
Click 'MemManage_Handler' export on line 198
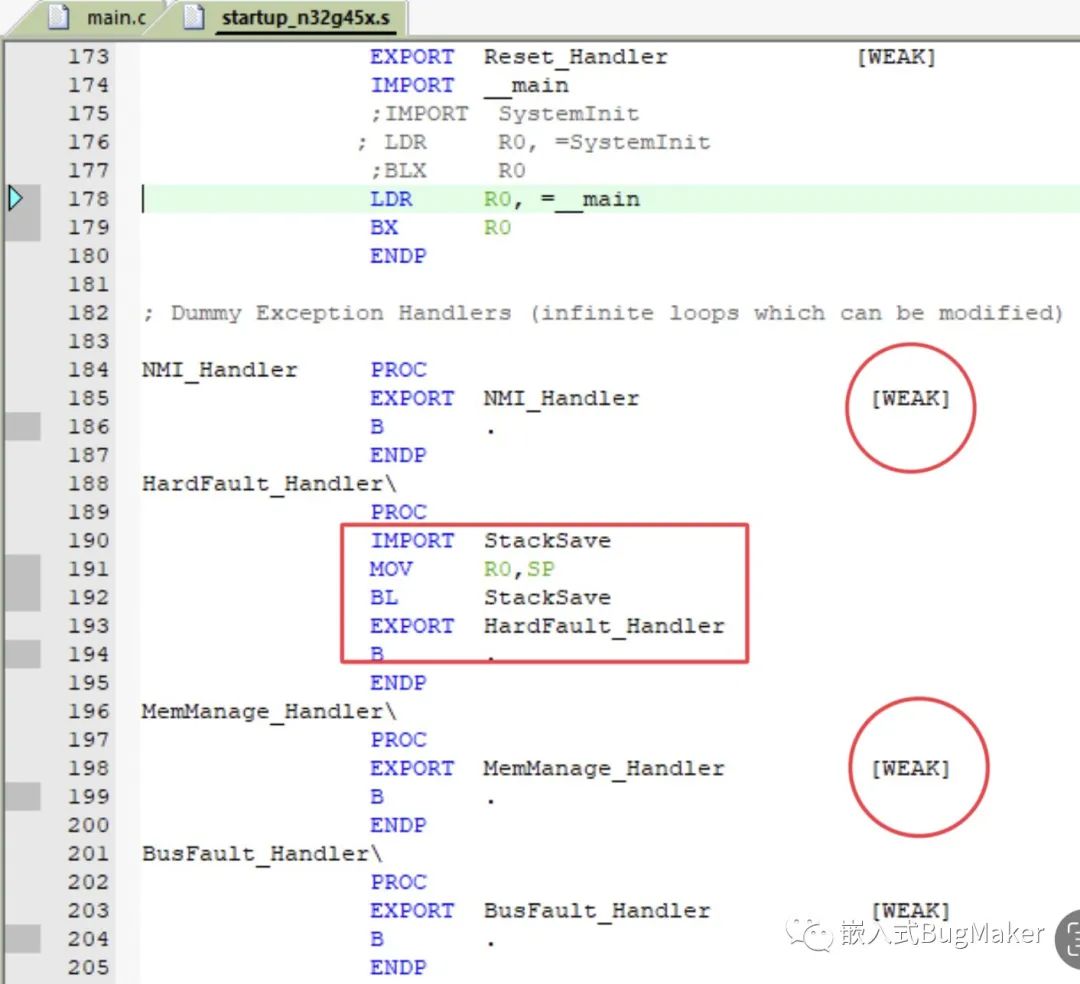coord(604,768)
